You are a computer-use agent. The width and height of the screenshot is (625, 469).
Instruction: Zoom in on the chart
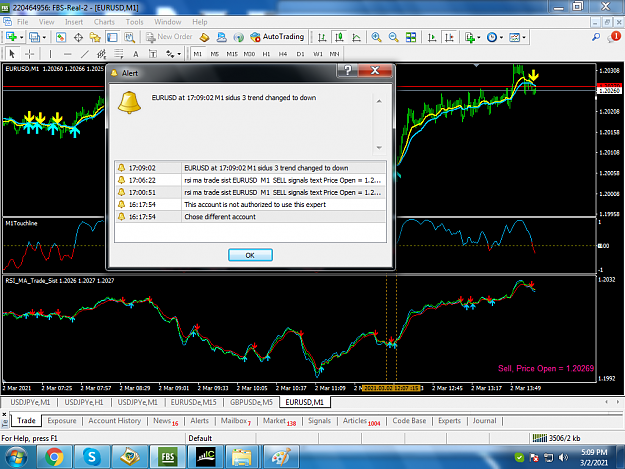pyautogui.click(x=376, y=37)
